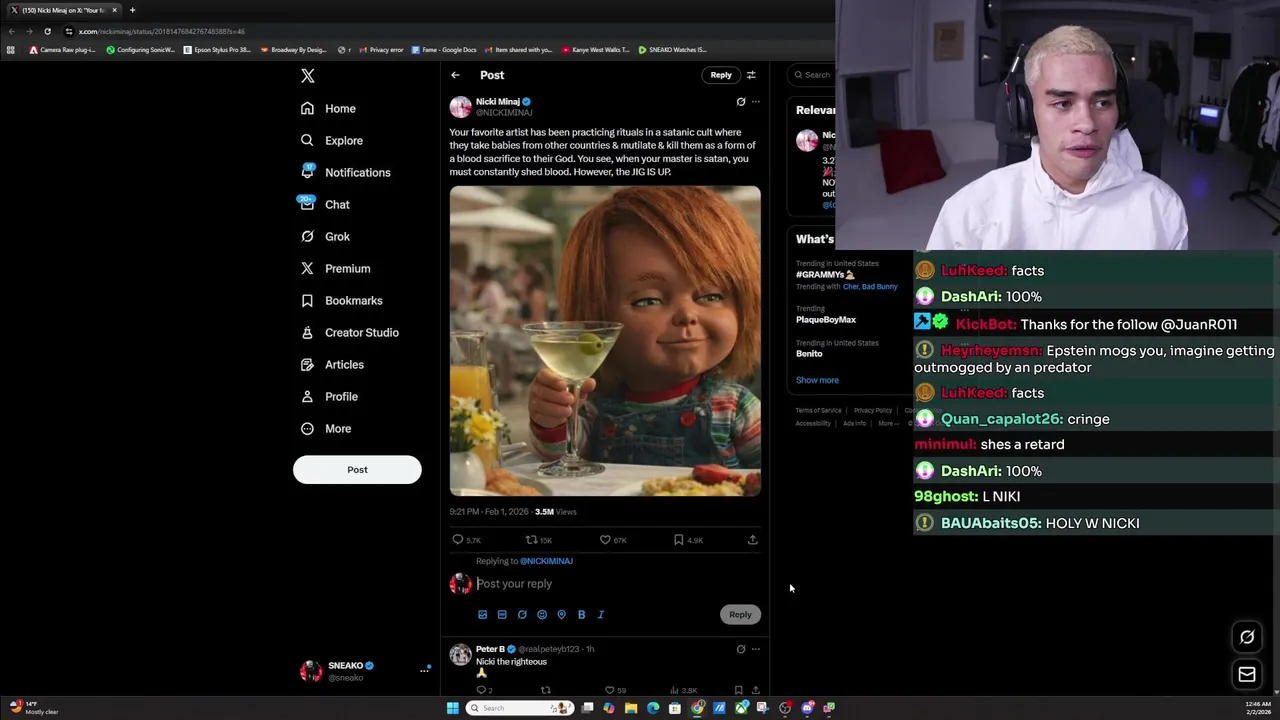Open Chat in the sidebar
This screenshot has width=1280, height=720.
coord(325,204)
